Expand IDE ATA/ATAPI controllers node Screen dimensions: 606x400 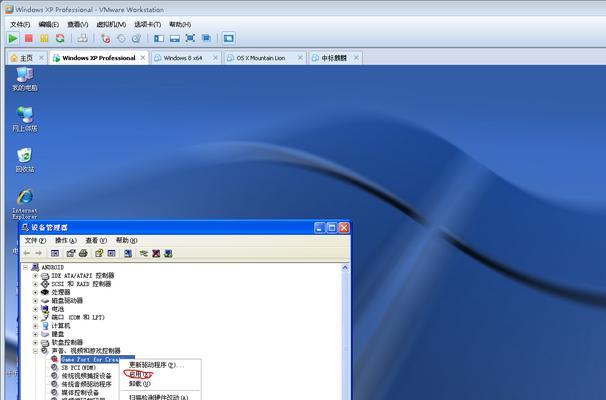pos(35,276)
